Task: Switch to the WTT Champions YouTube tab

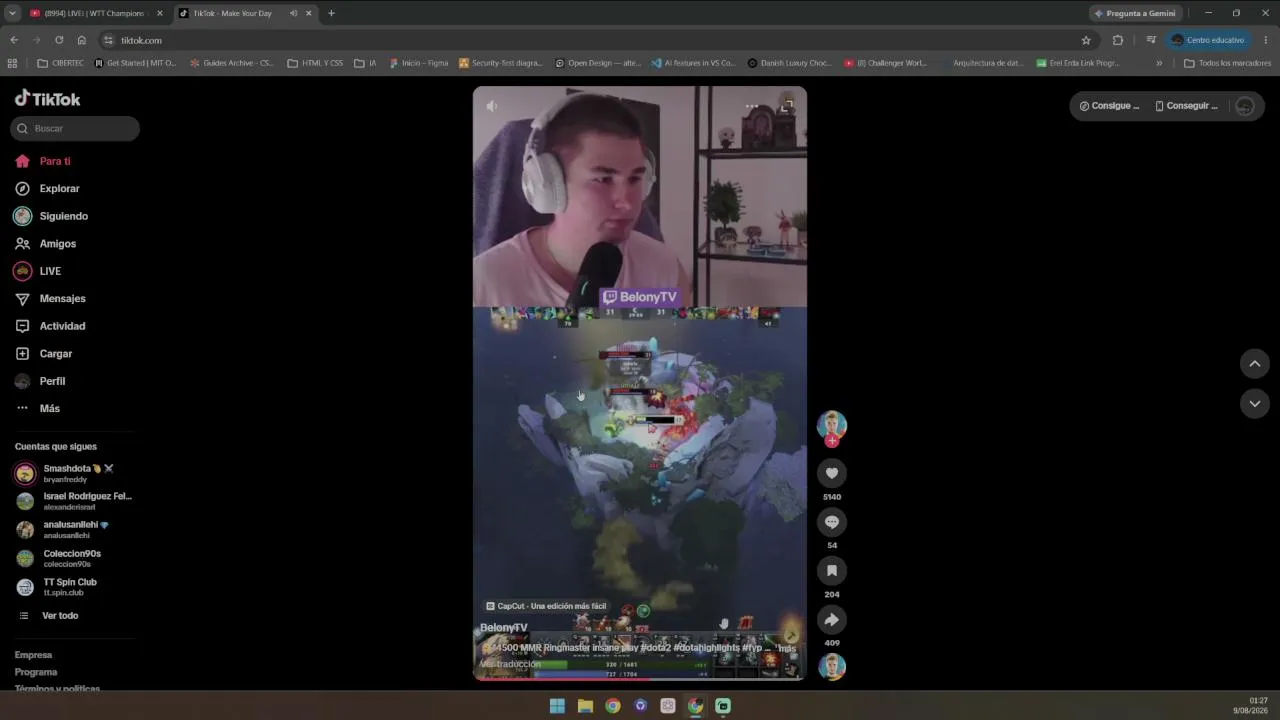Action: 96,13
